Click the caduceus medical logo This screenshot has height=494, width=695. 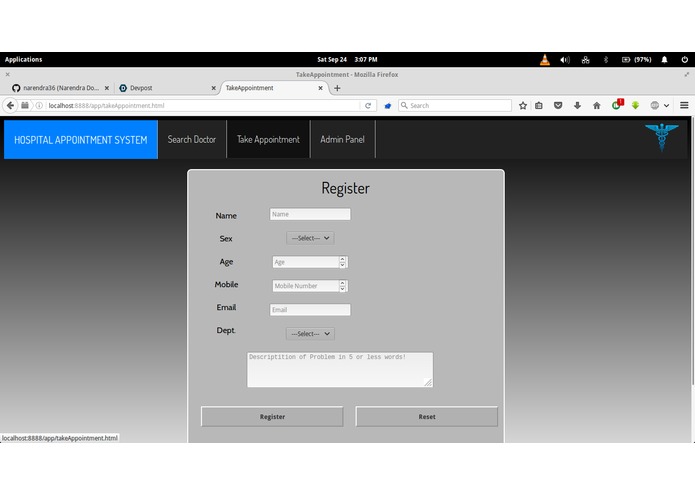tap(661, 137)
